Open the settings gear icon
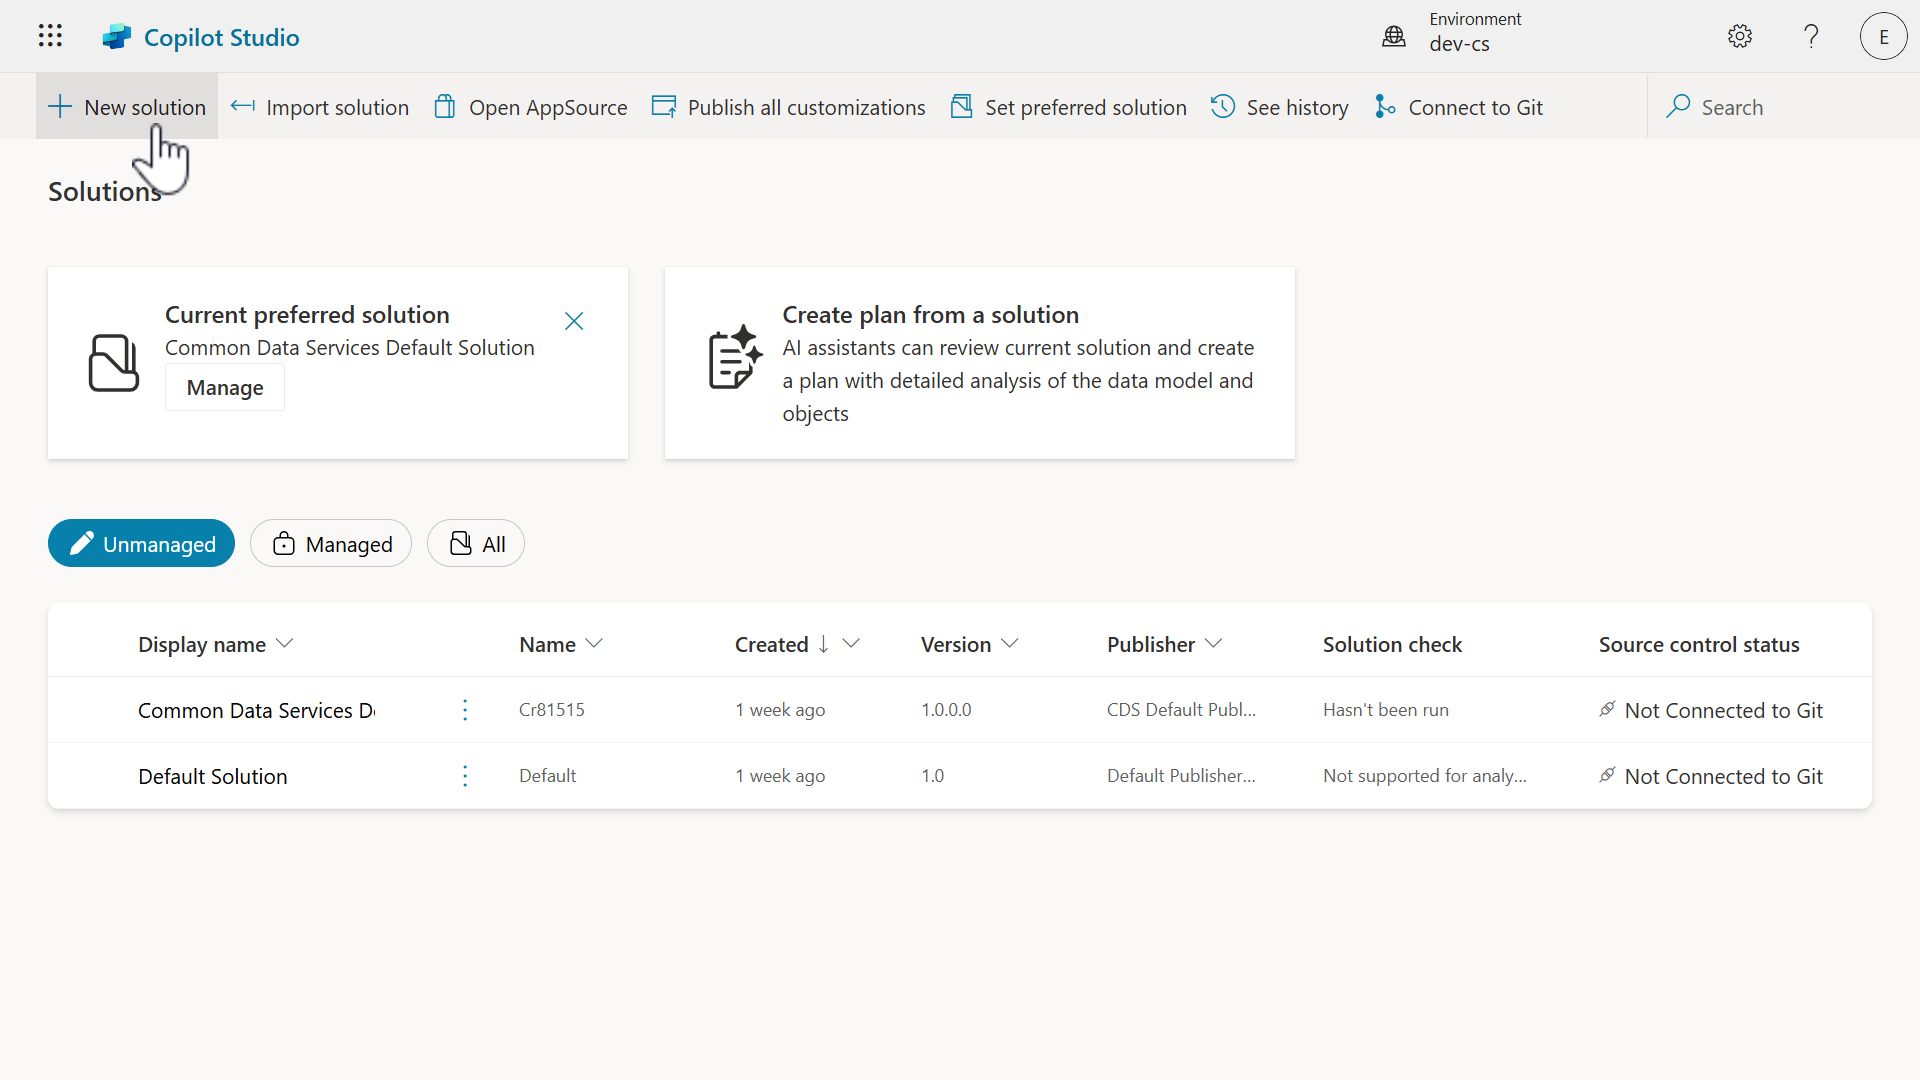The width and height of the screenshot is (1920, 1080). click(x=1740, y=36)
